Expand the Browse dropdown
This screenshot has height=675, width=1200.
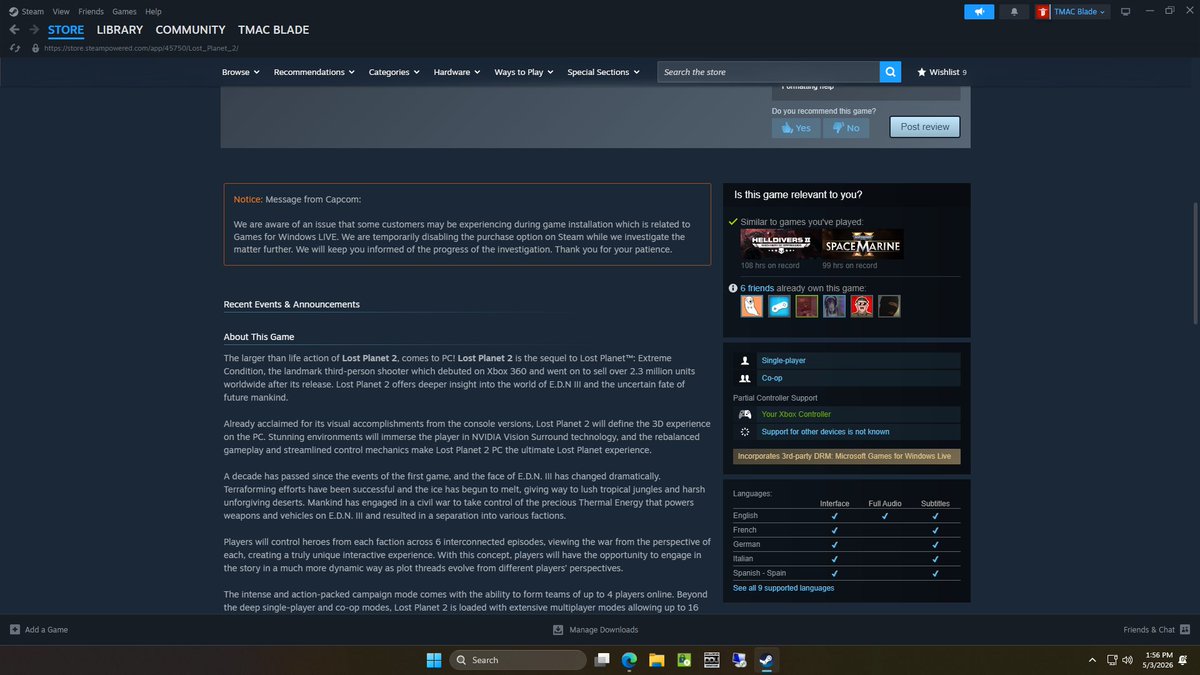[x=240, y=72]
